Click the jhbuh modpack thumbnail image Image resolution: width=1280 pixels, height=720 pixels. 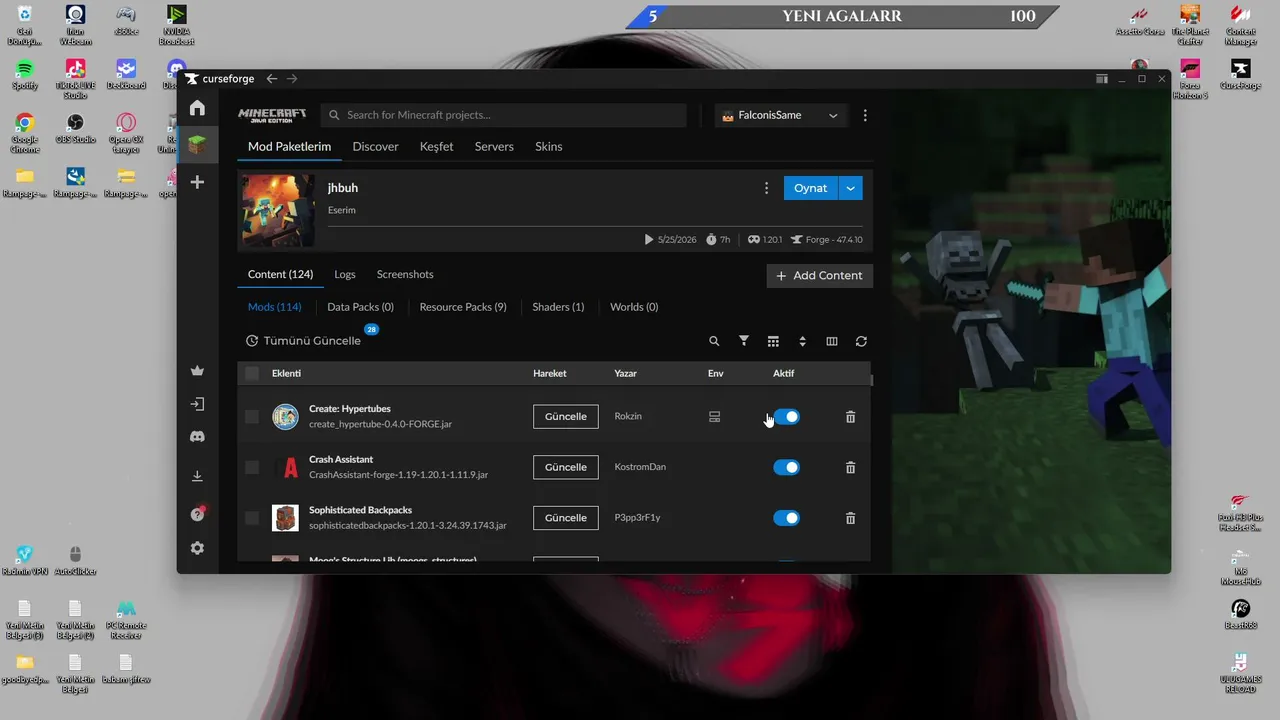click(279, 211)
